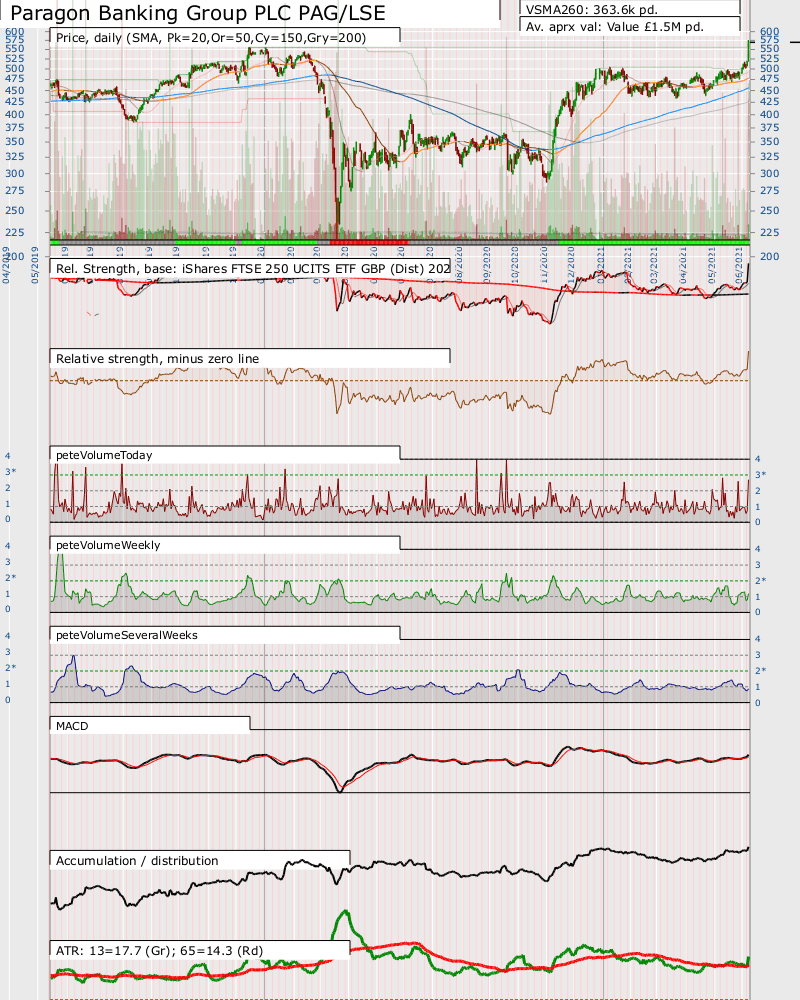The width and height of the screenshot is (800, 1000).
Task: Click the 225 value on right price axis
Action: [x=769, y=232]
